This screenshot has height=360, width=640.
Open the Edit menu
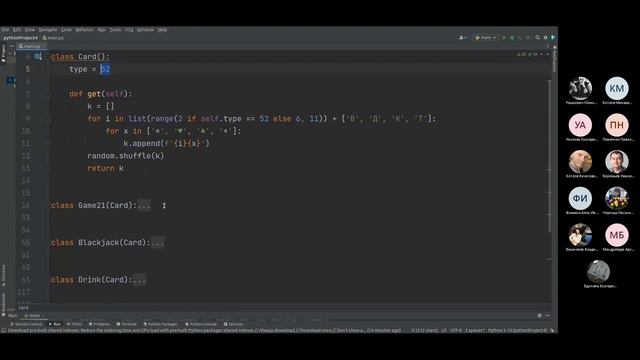coord(17,30)
